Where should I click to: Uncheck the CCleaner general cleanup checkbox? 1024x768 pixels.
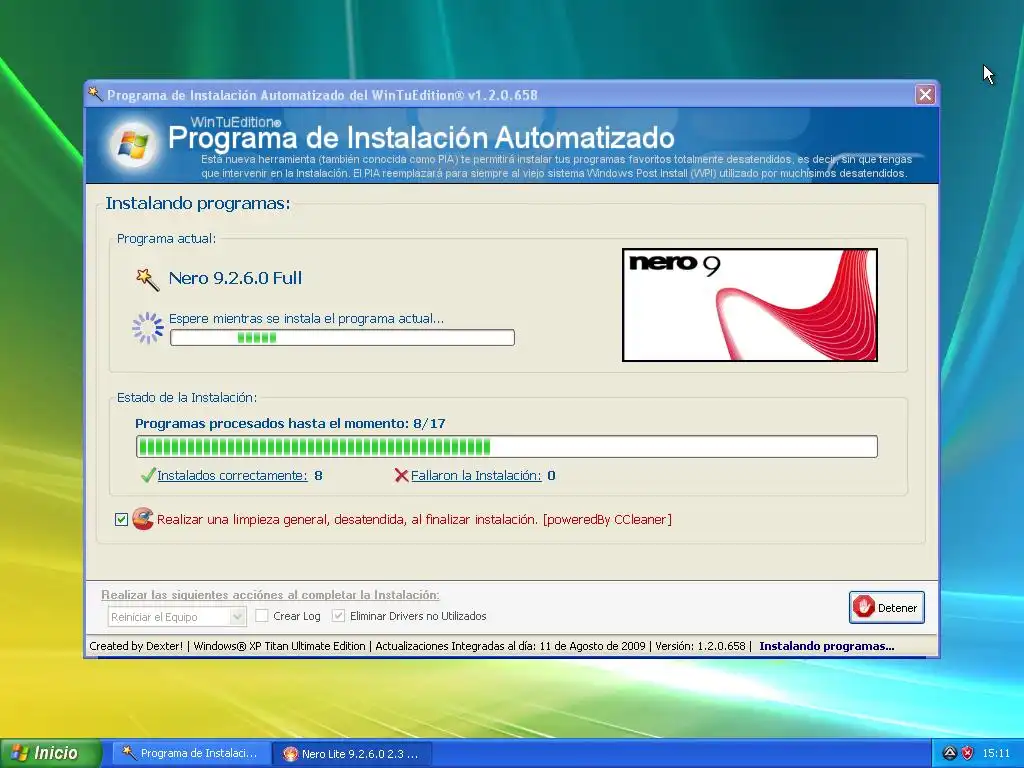click(121, 519)
